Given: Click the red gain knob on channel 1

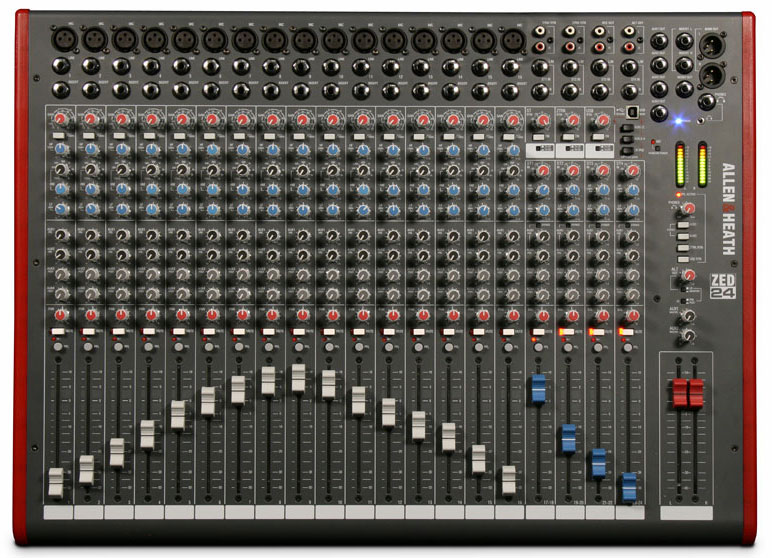Looking at the screenshot, I should click(x=60, y=120).
